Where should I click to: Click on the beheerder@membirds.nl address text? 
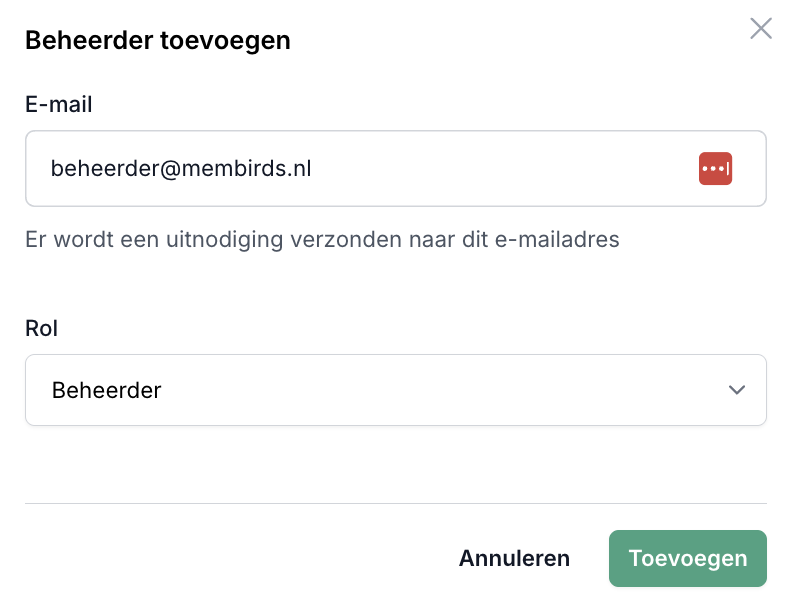point(181,169)
